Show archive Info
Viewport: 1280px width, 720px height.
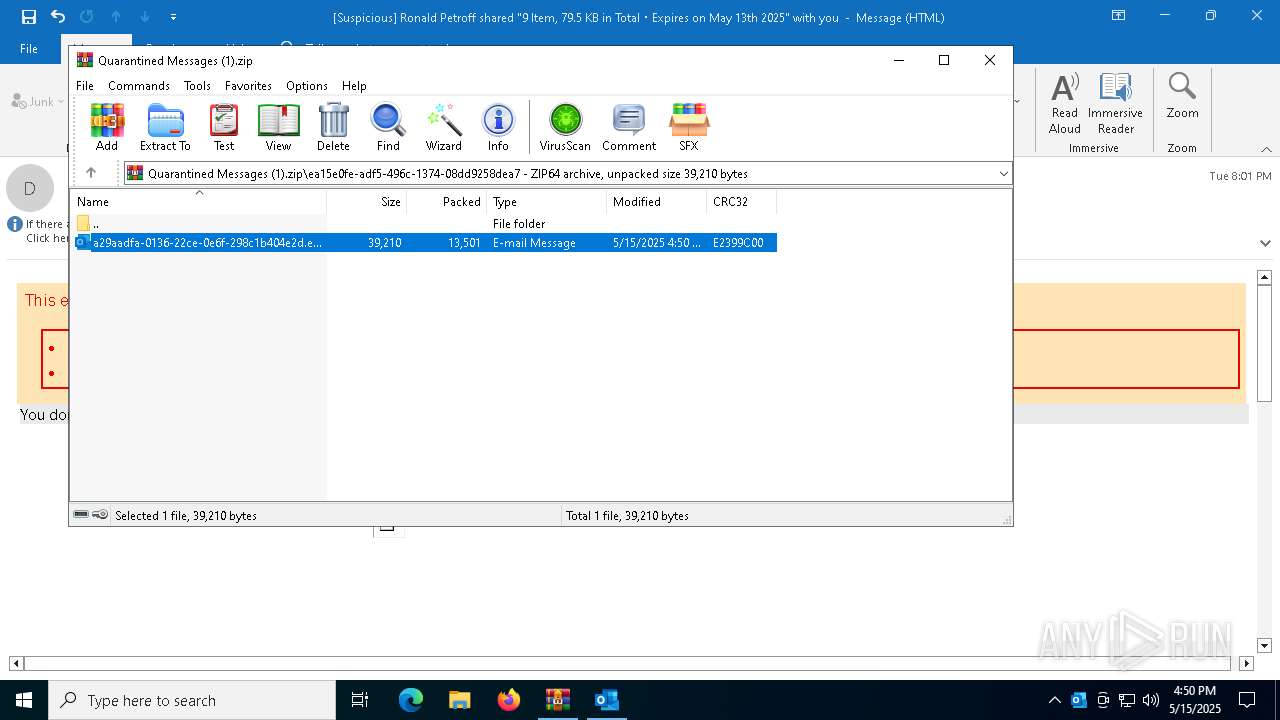coord(498,127)
